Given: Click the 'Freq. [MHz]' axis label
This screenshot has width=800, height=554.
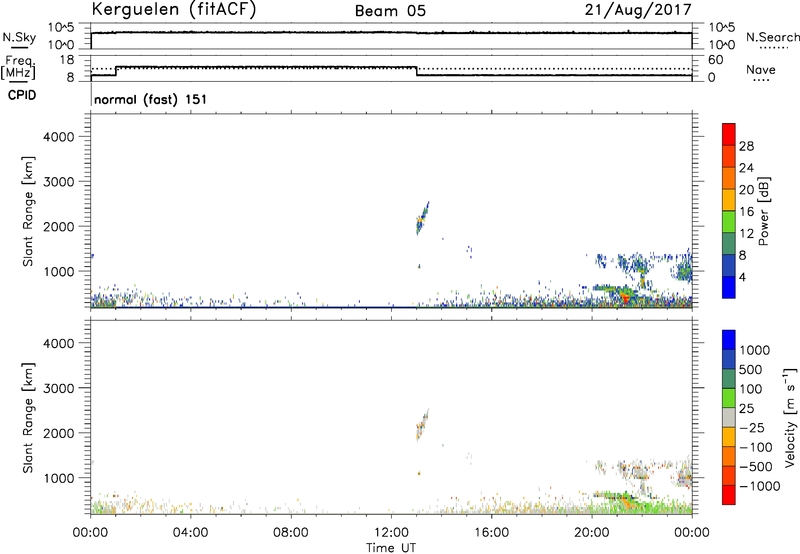Looking at the screenshot, I should coord(19,67).
